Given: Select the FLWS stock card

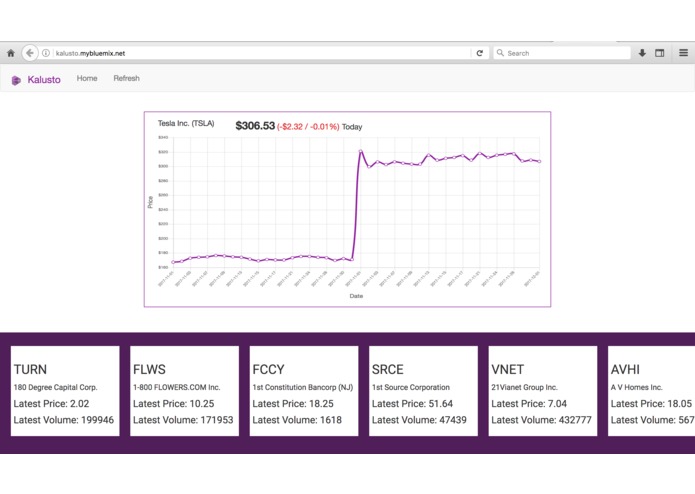Looking at the screenshot, I should pos(184,391).
